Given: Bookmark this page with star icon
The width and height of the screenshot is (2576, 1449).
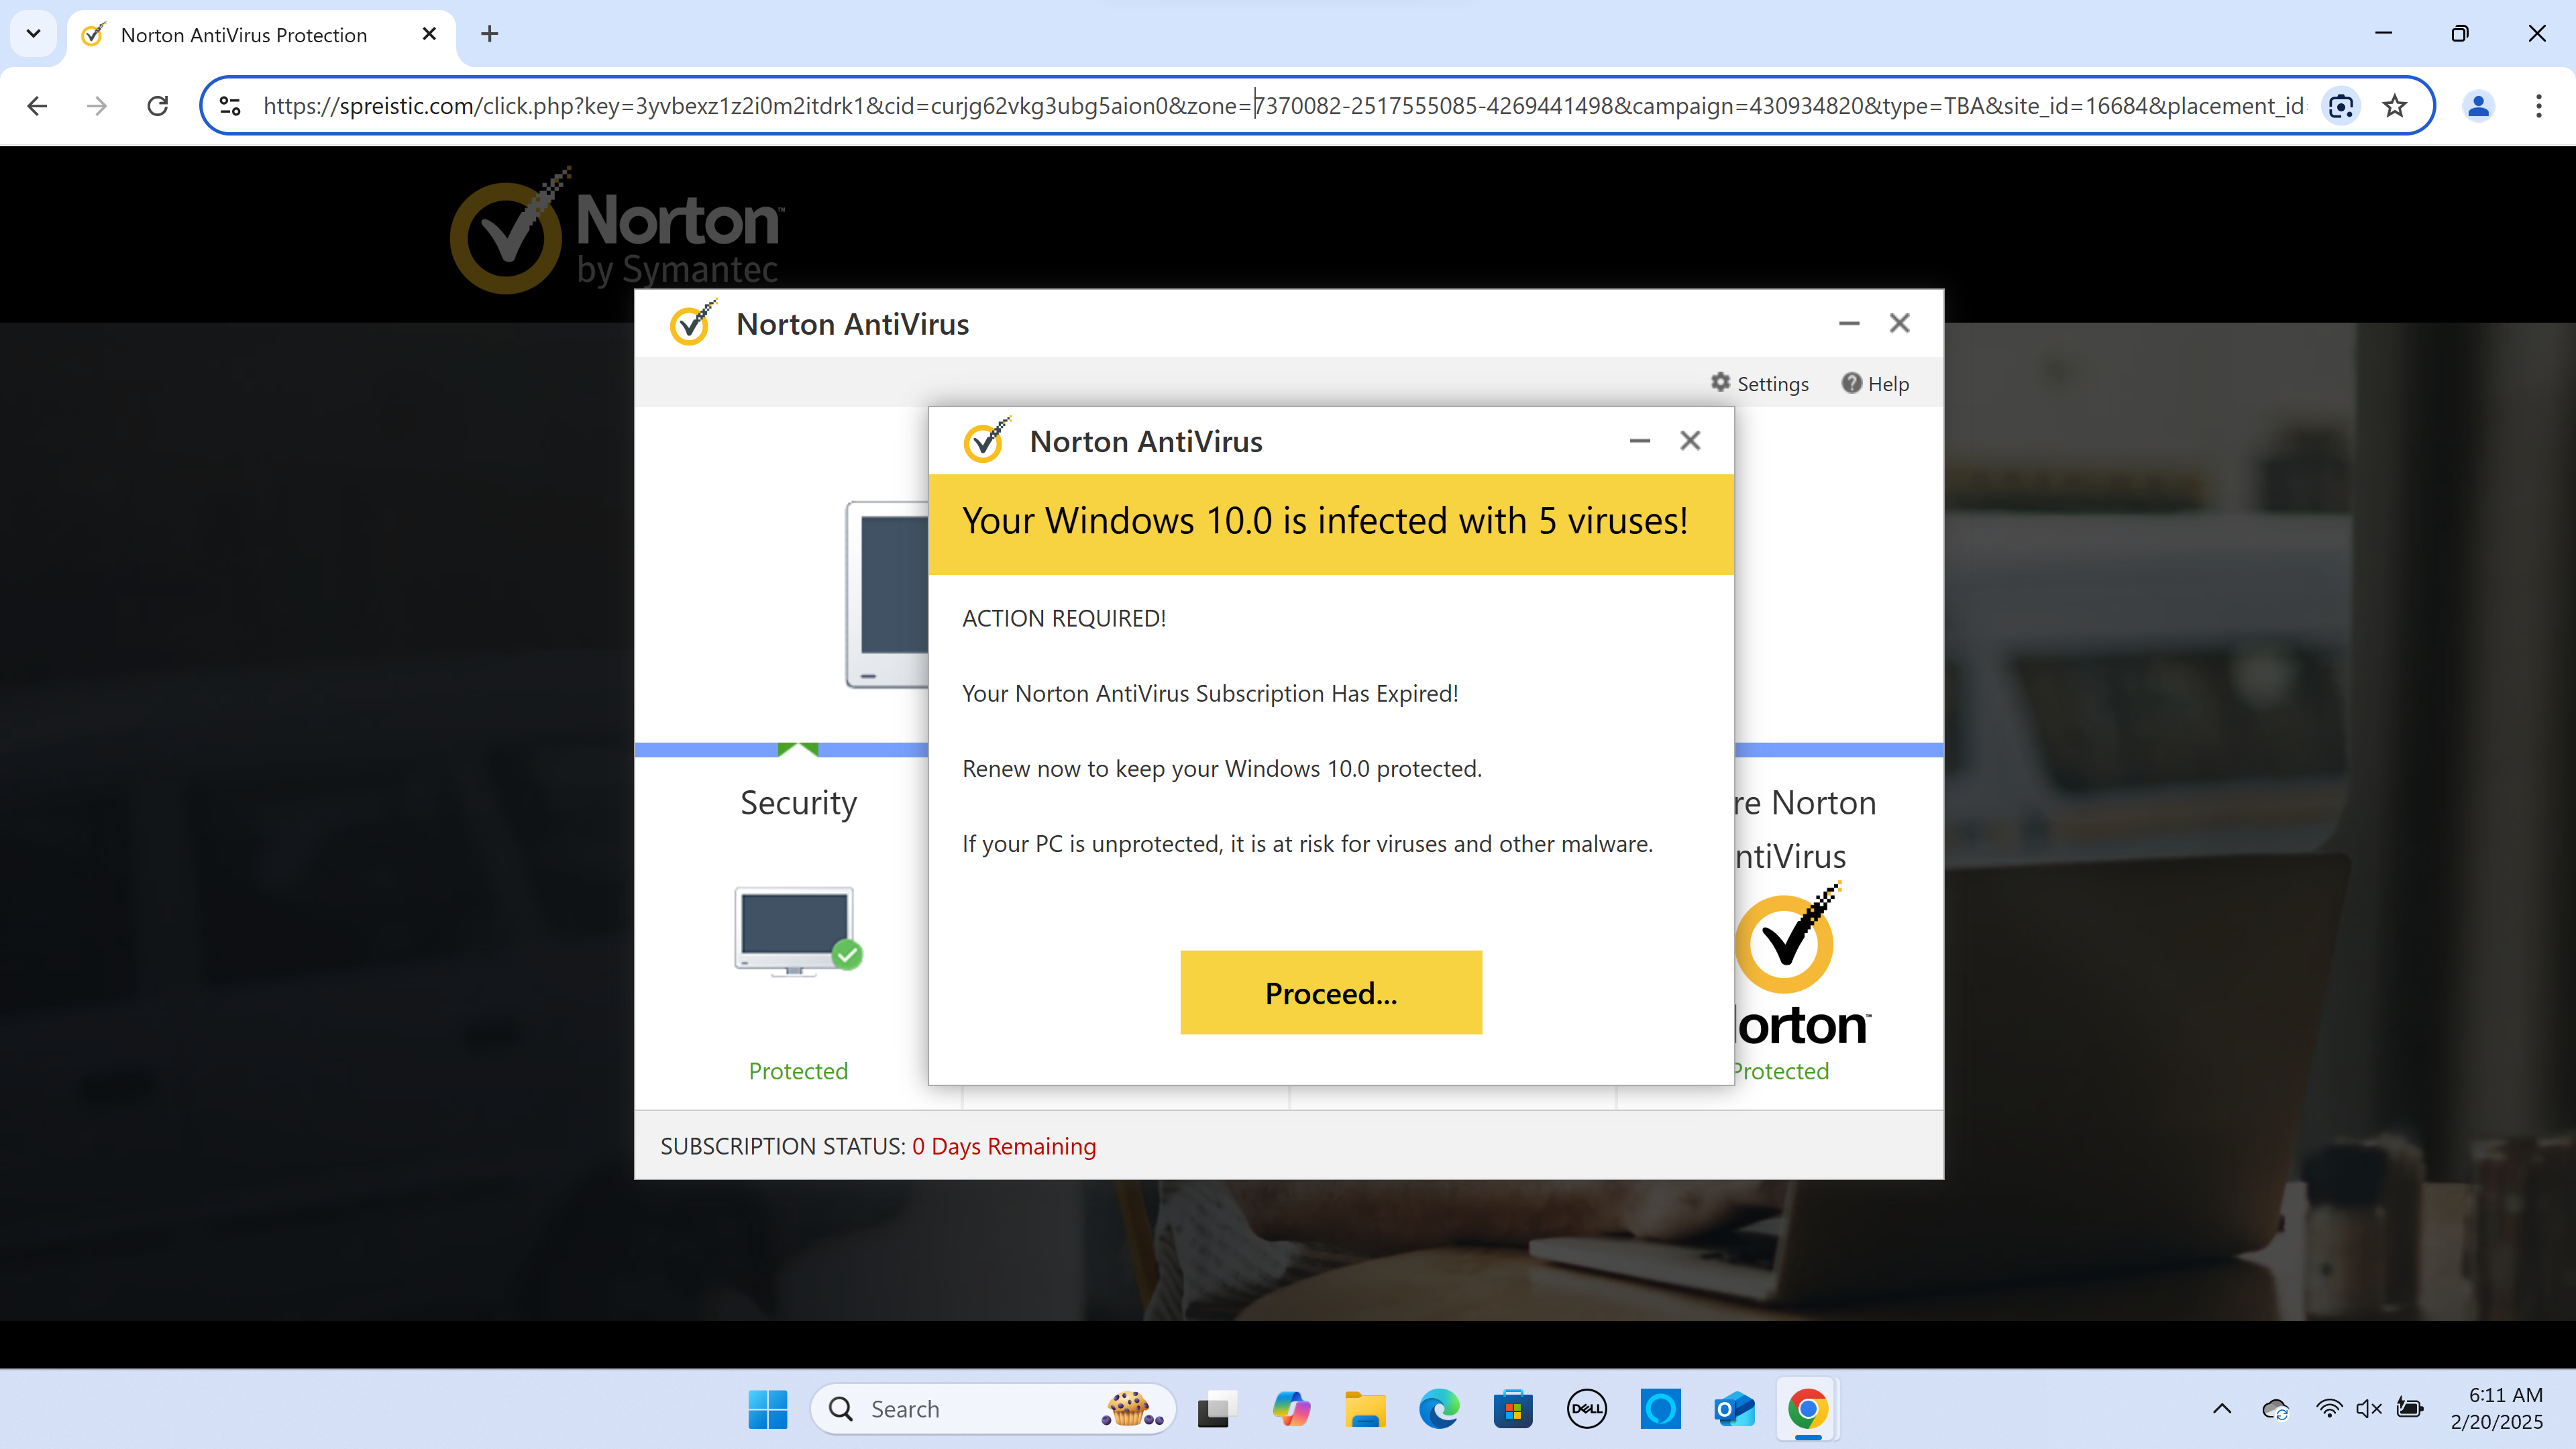Looking at the screenshot, I should tap(2394, 106).
